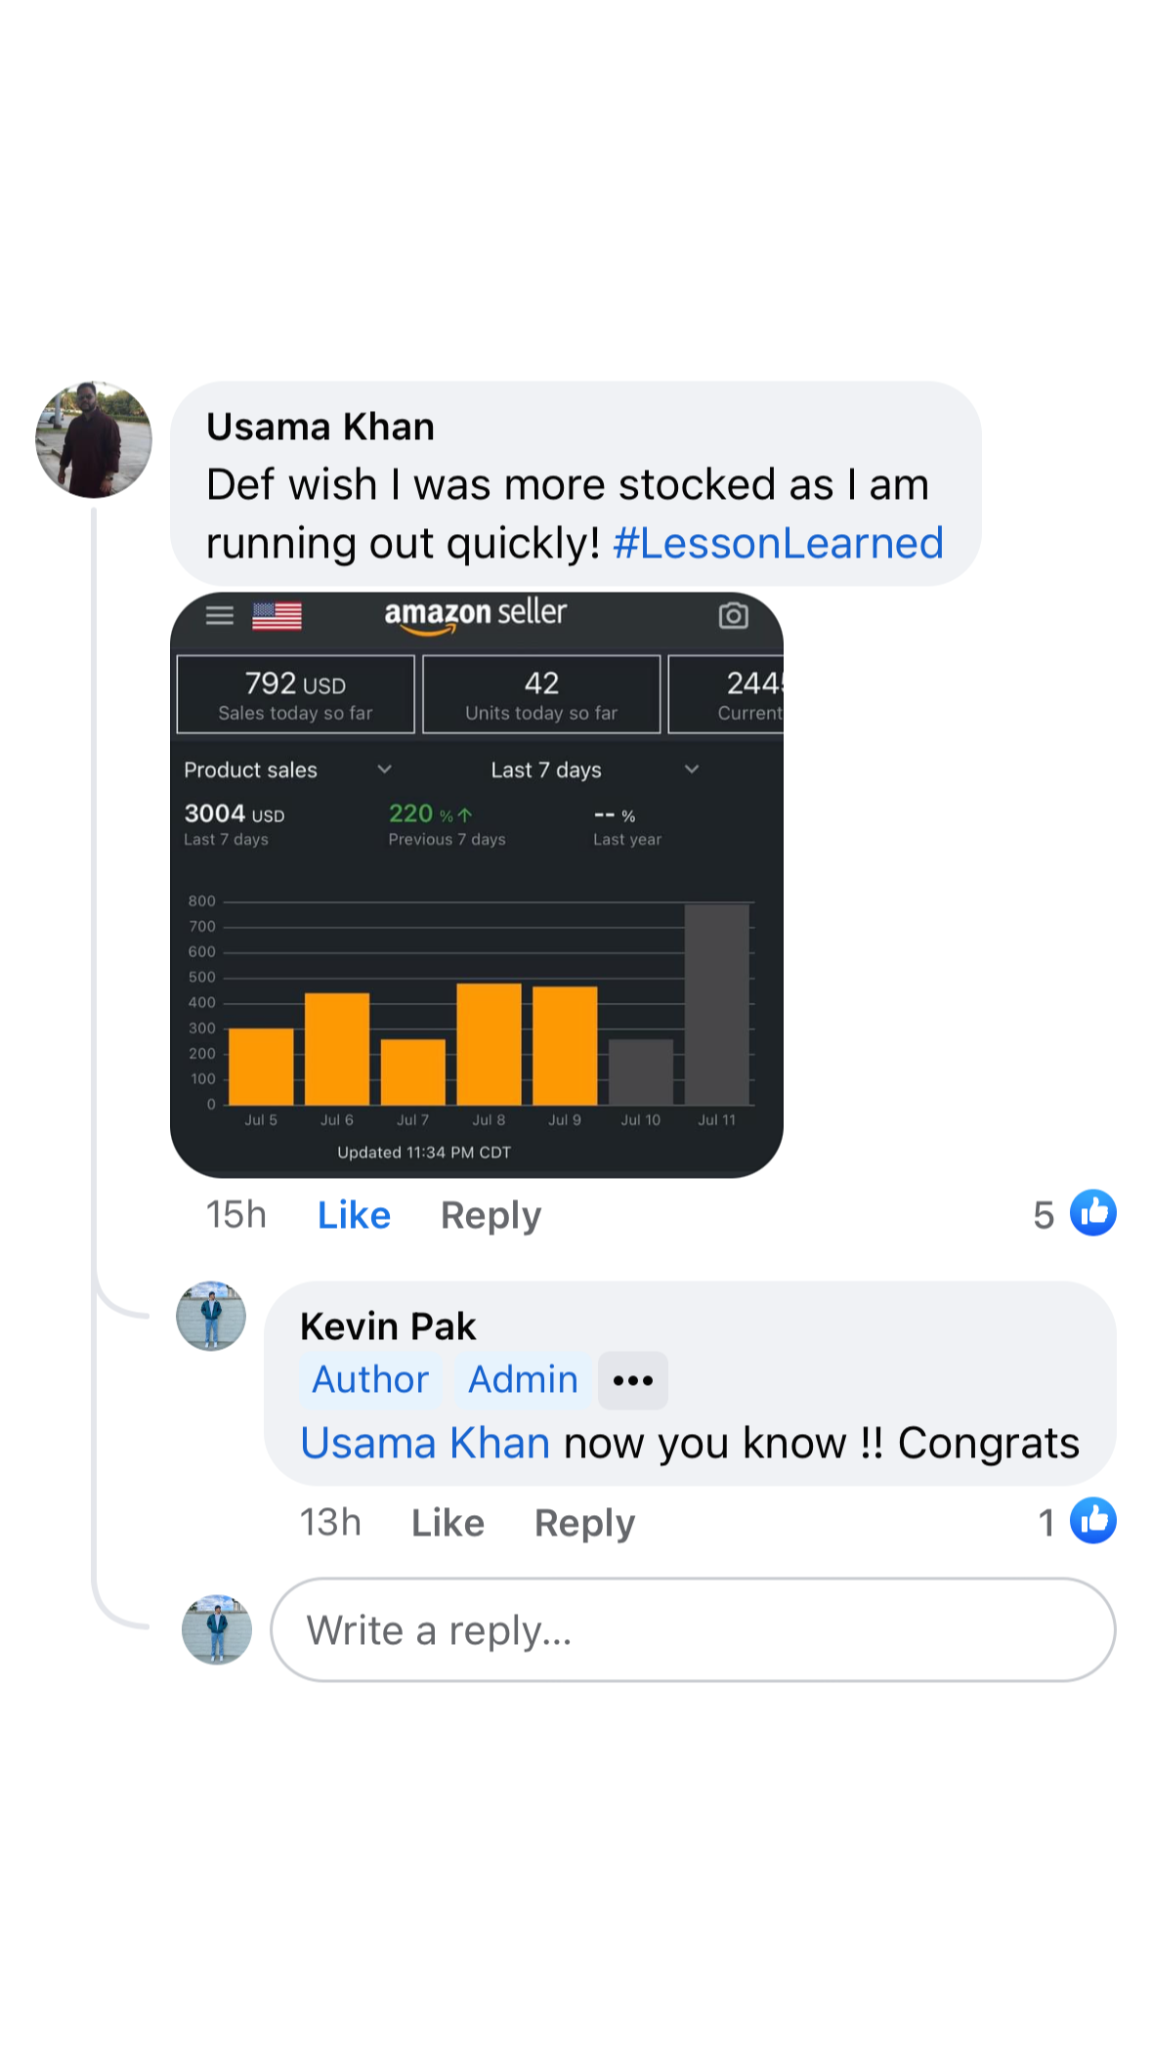Click the 15h timestamp on Usama's comment
This screenshot has width=1152, height=2048.
(x=235, y=1214)
